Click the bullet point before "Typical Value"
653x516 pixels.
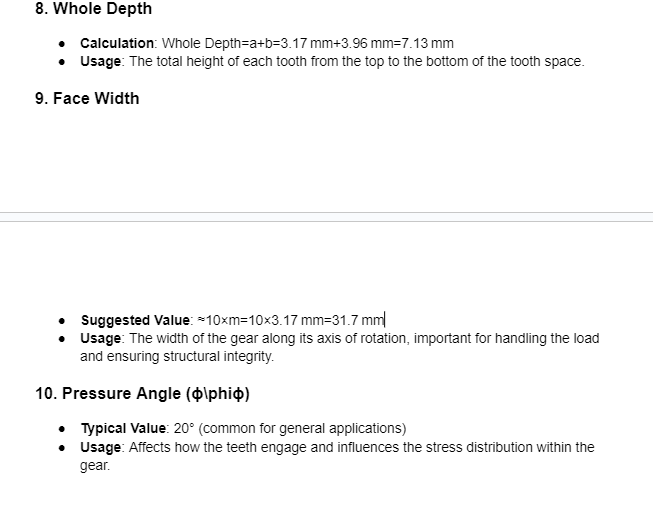pyautogui.click(x=62, y=429)
